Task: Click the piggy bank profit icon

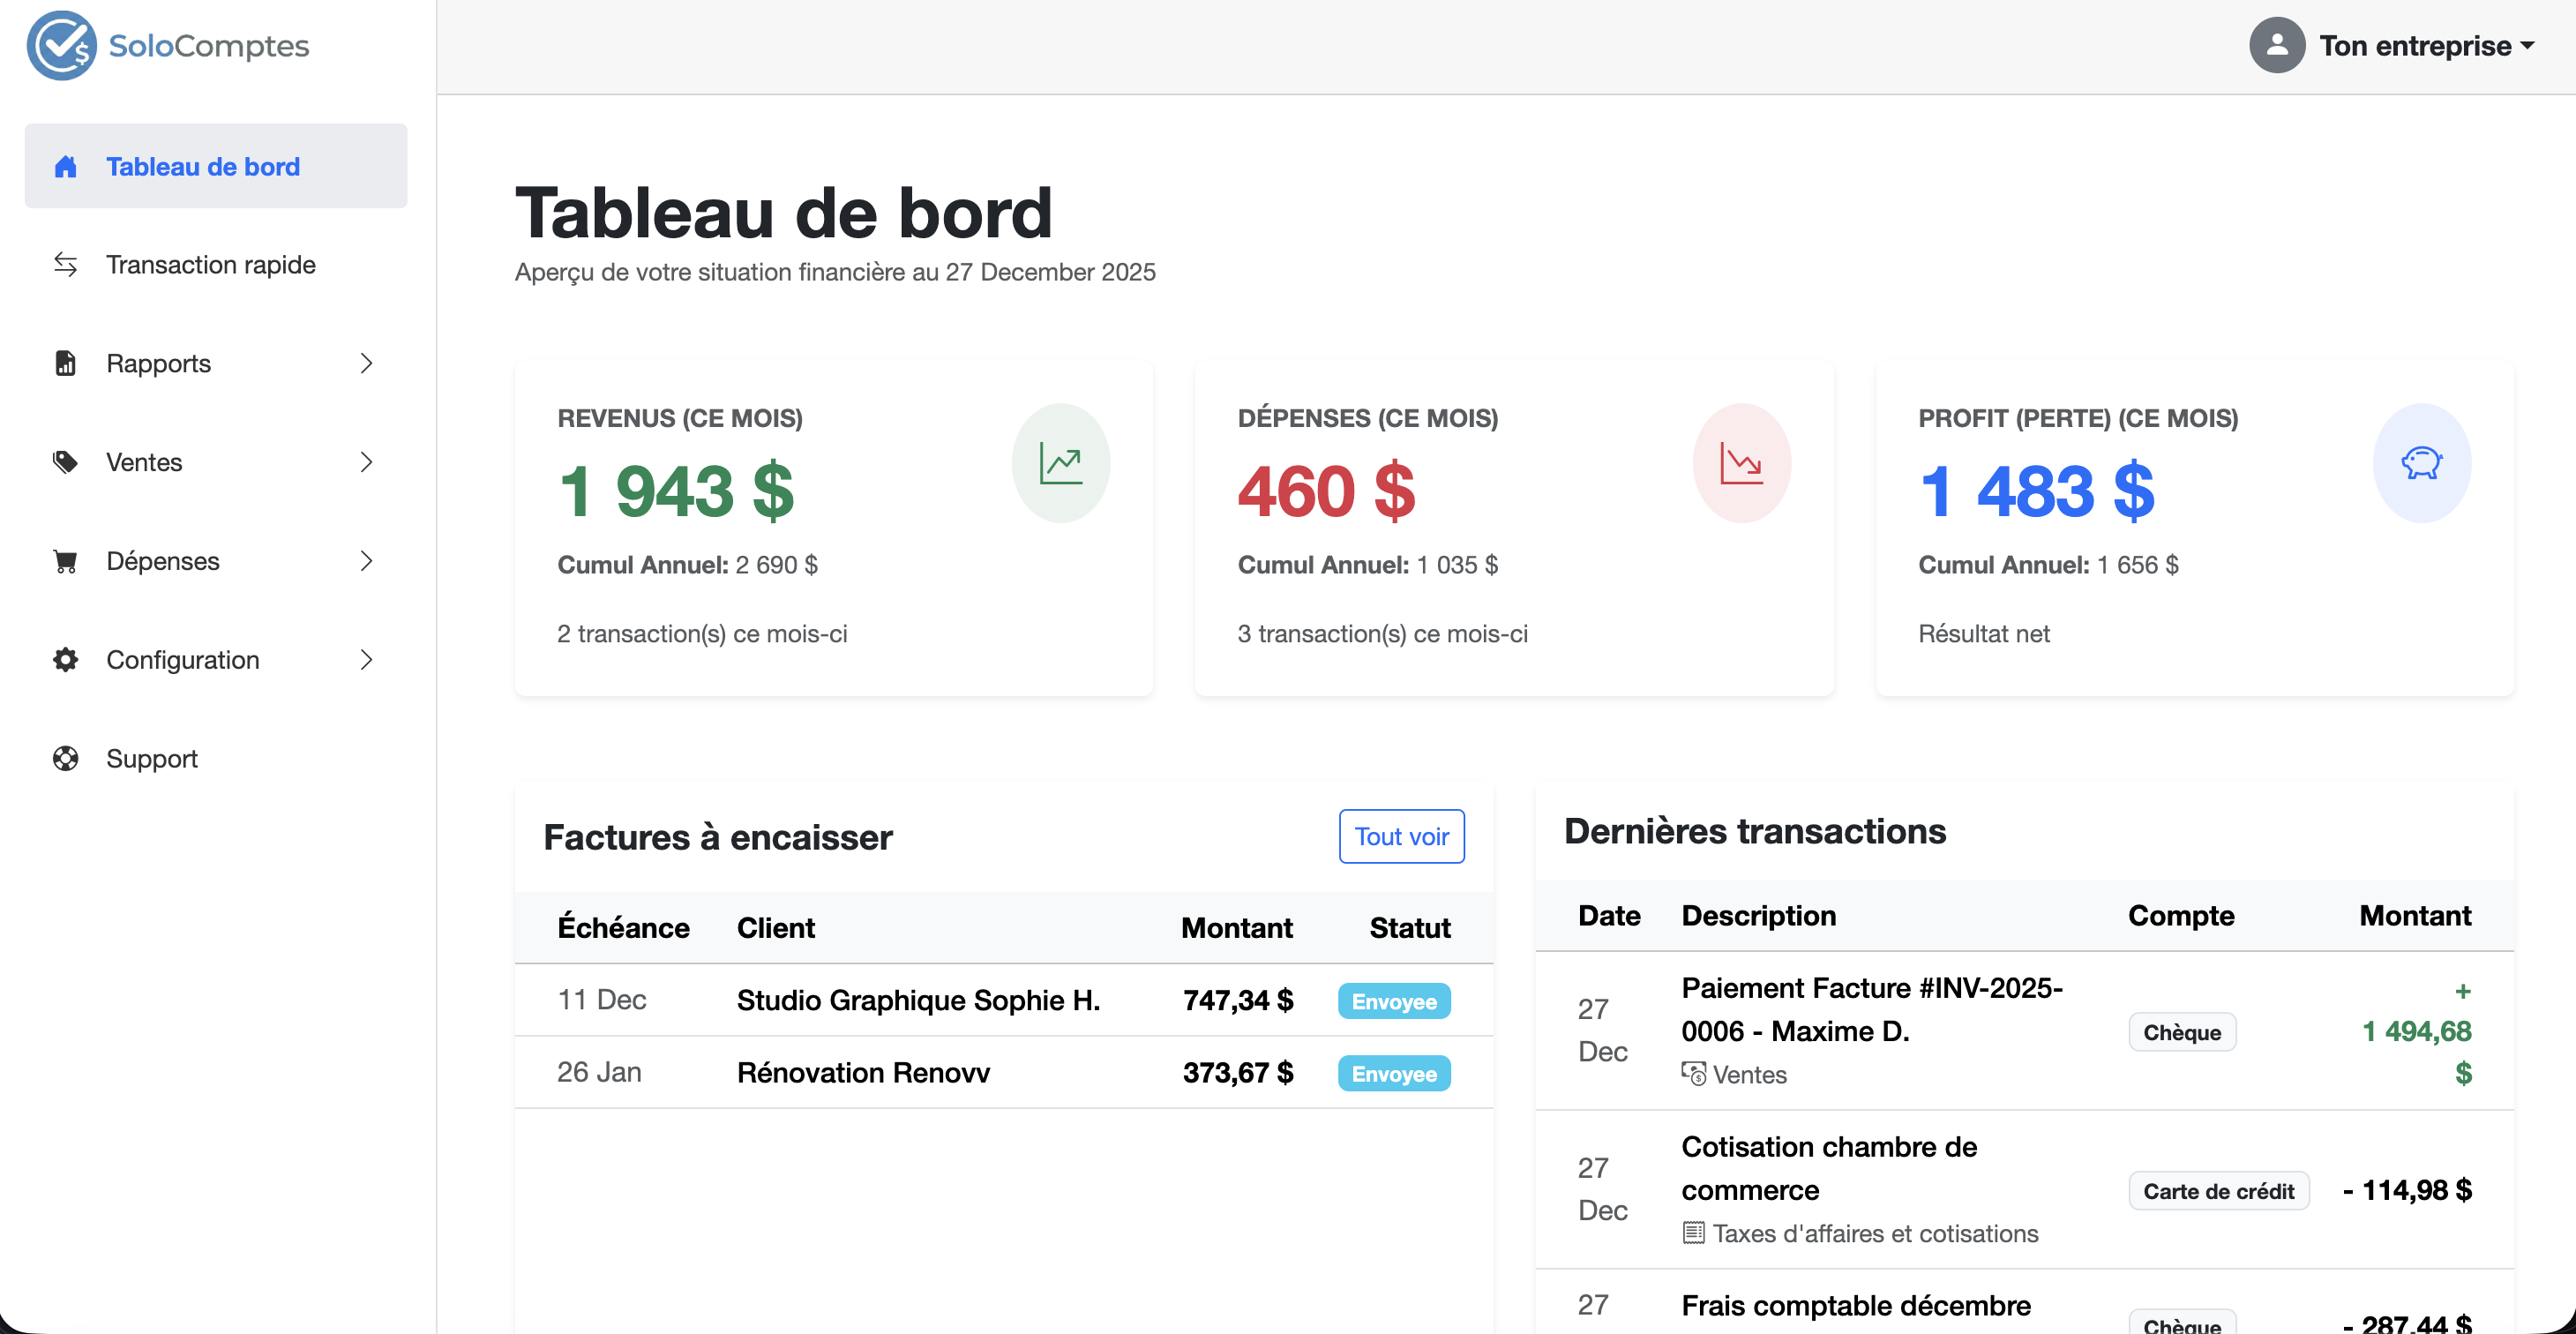Action: tap(2421, 463)
